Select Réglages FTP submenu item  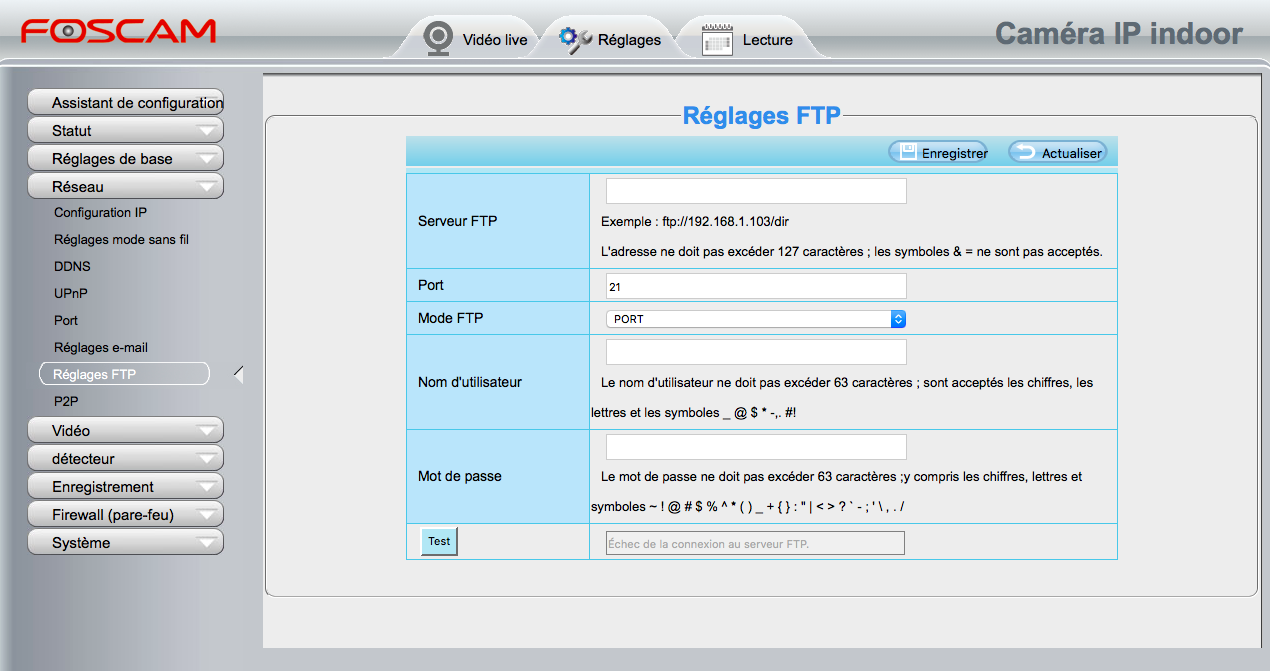point(124,374)
